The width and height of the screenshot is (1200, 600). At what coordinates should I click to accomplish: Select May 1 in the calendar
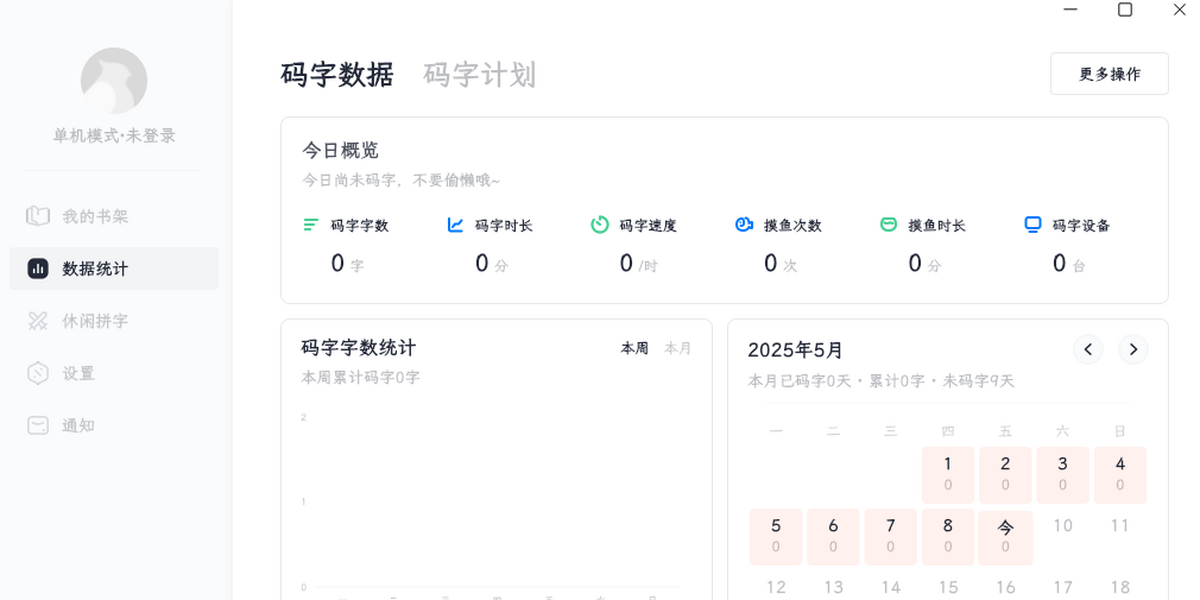click(948, 474)
